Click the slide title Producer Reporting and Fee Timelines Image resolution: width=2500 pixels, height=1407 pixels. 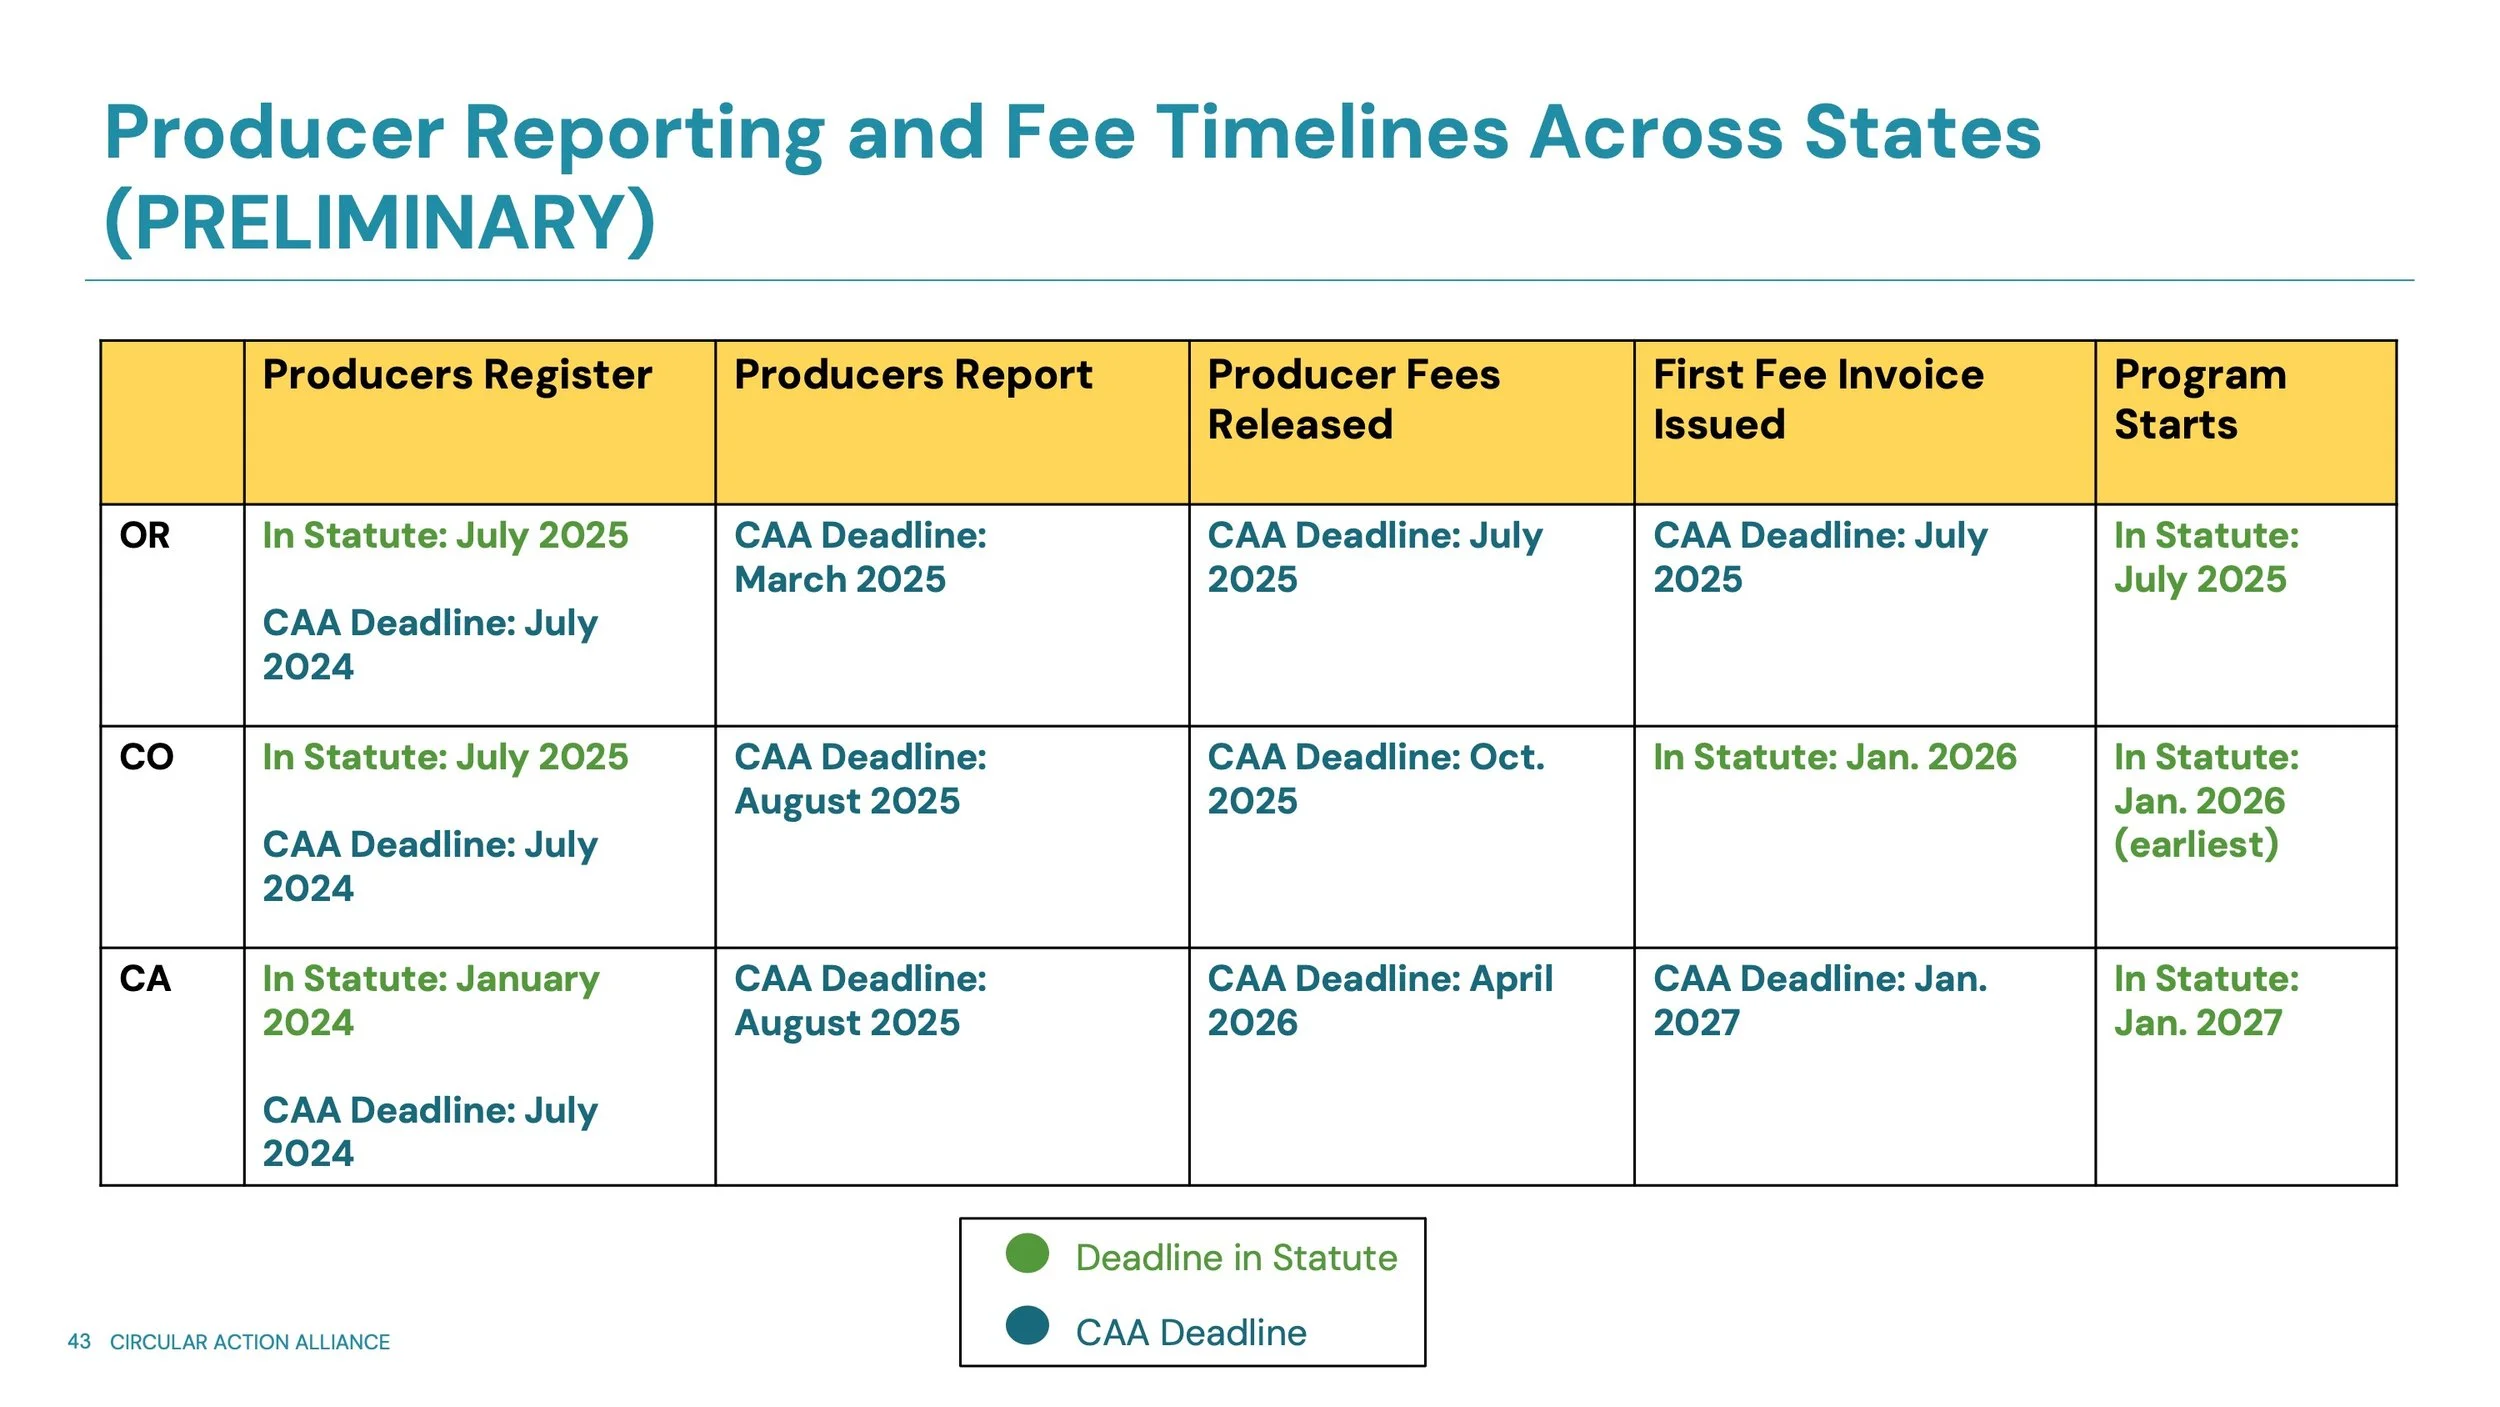[1071, 176]
